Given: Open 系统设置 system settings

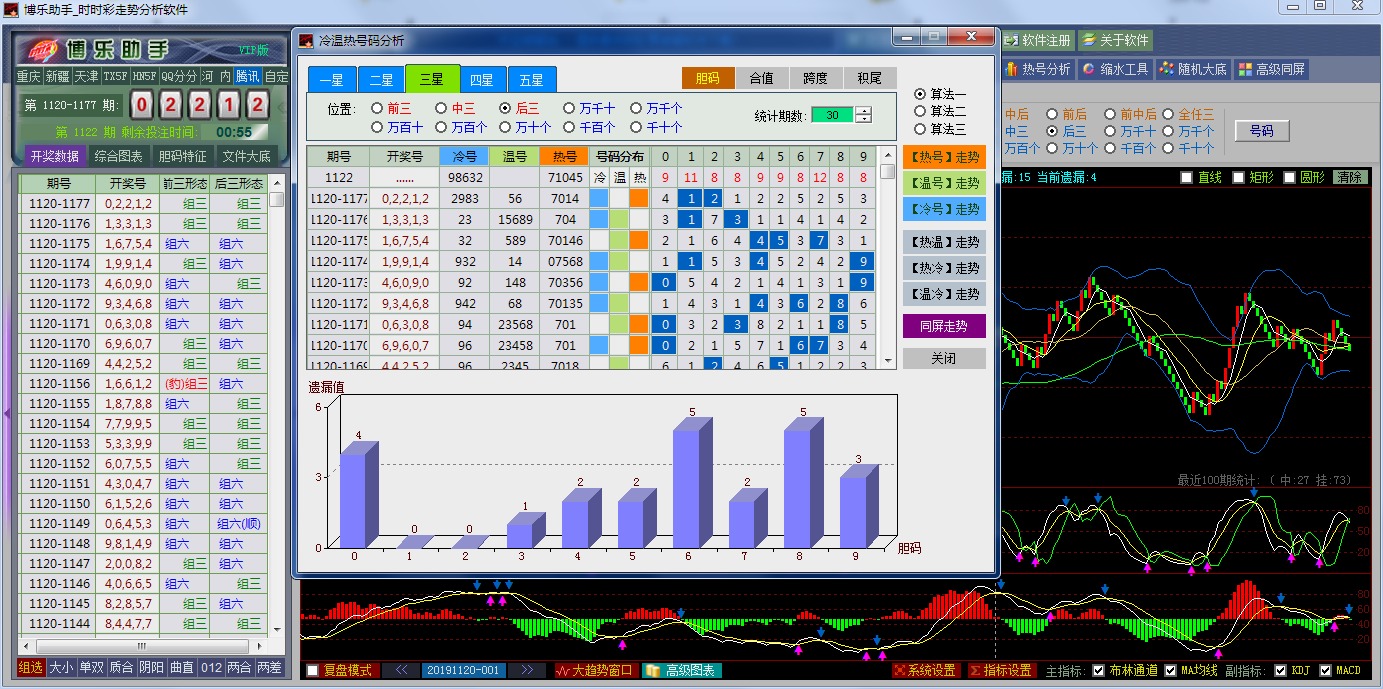Looking at the screenshot, I should (x=925, y=670).
